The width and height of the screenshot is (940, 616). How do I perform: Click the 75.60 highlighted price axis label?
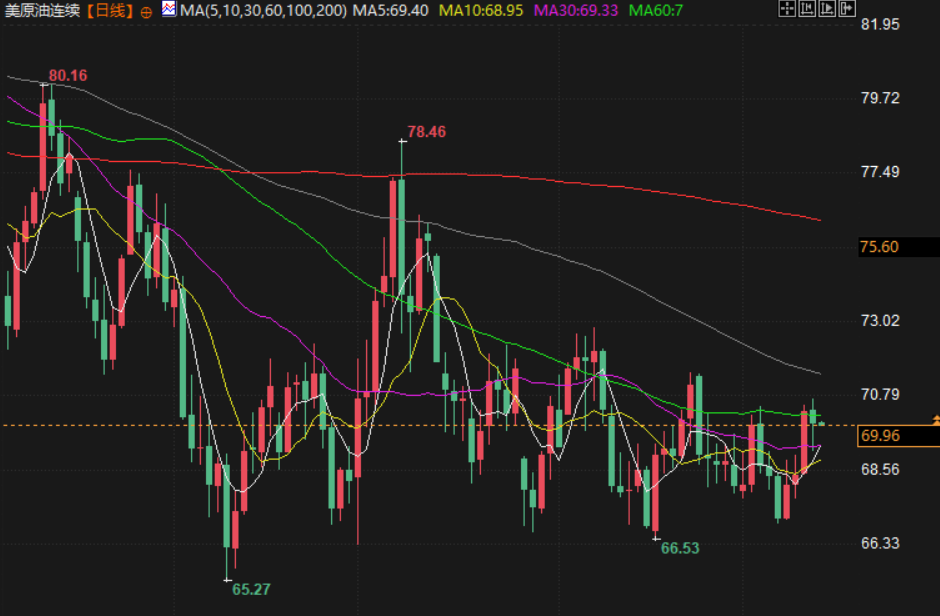point(880,247)
